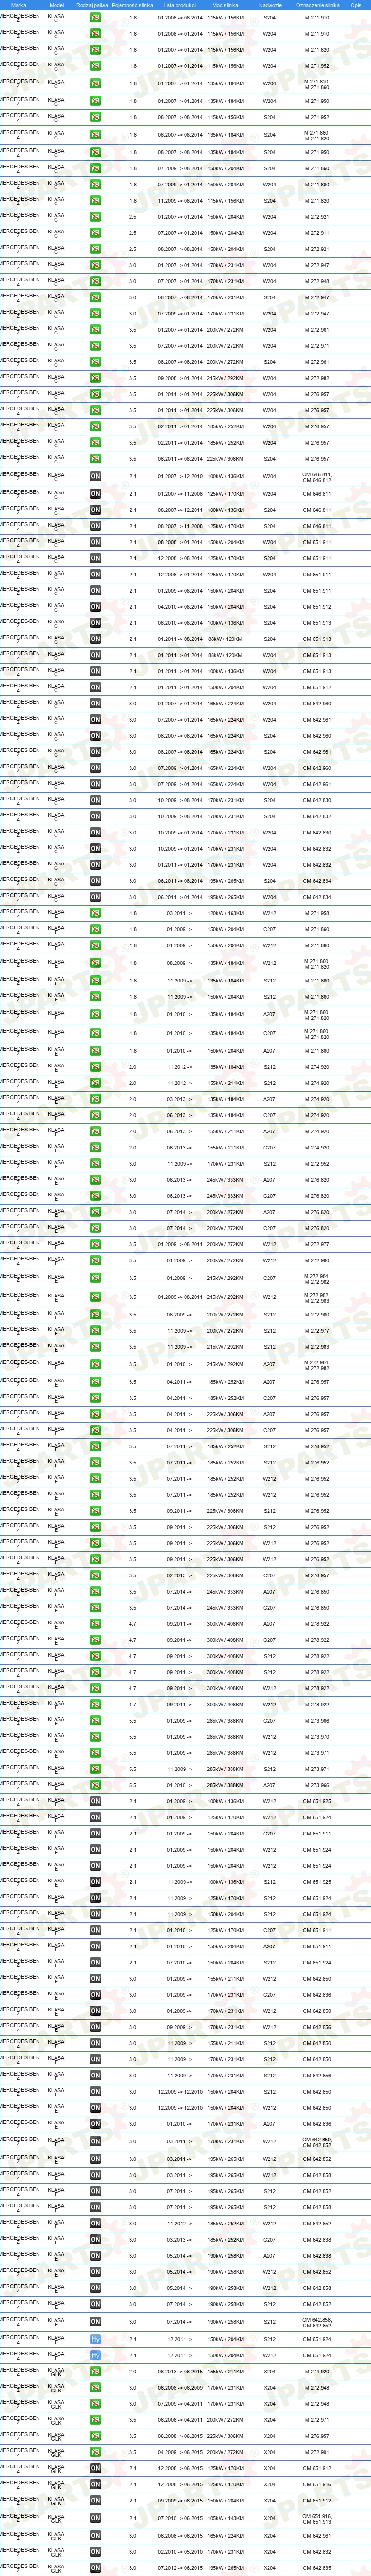Click diesel ON icon in OM 642.835 row
This screenshot has width=371, height=2576.
[95, 2568]
